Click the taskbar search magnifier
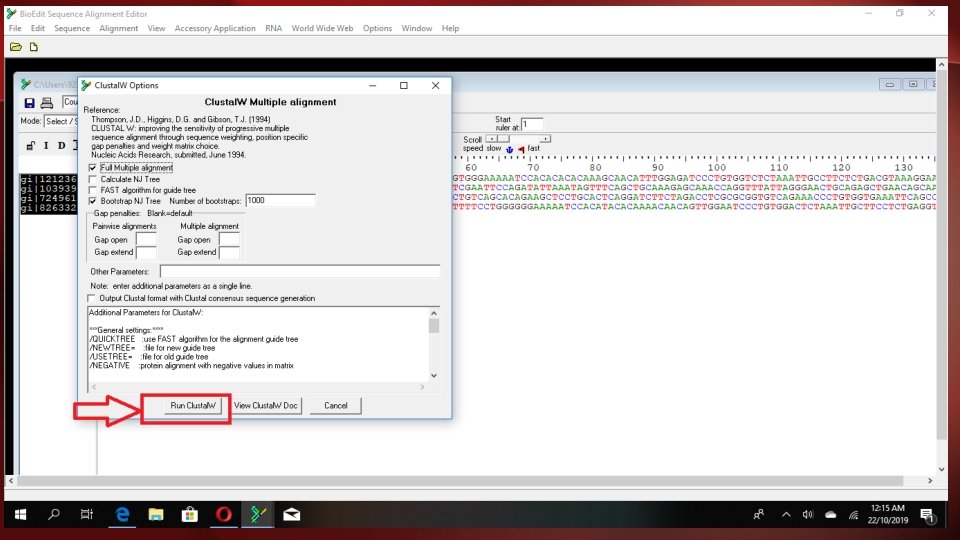Image resolution: width=960 pixels, height=540 pixels. point(54,514)
